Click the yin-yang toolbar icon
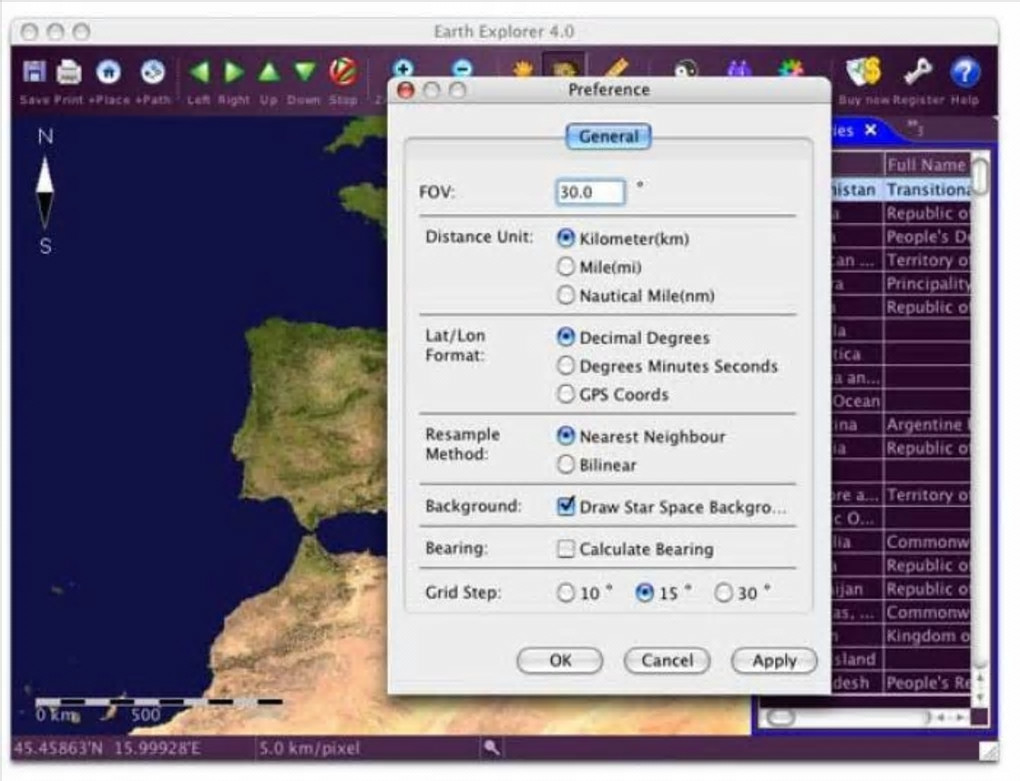This screenshot has height=781, width=1020. (x=686, y=68)
